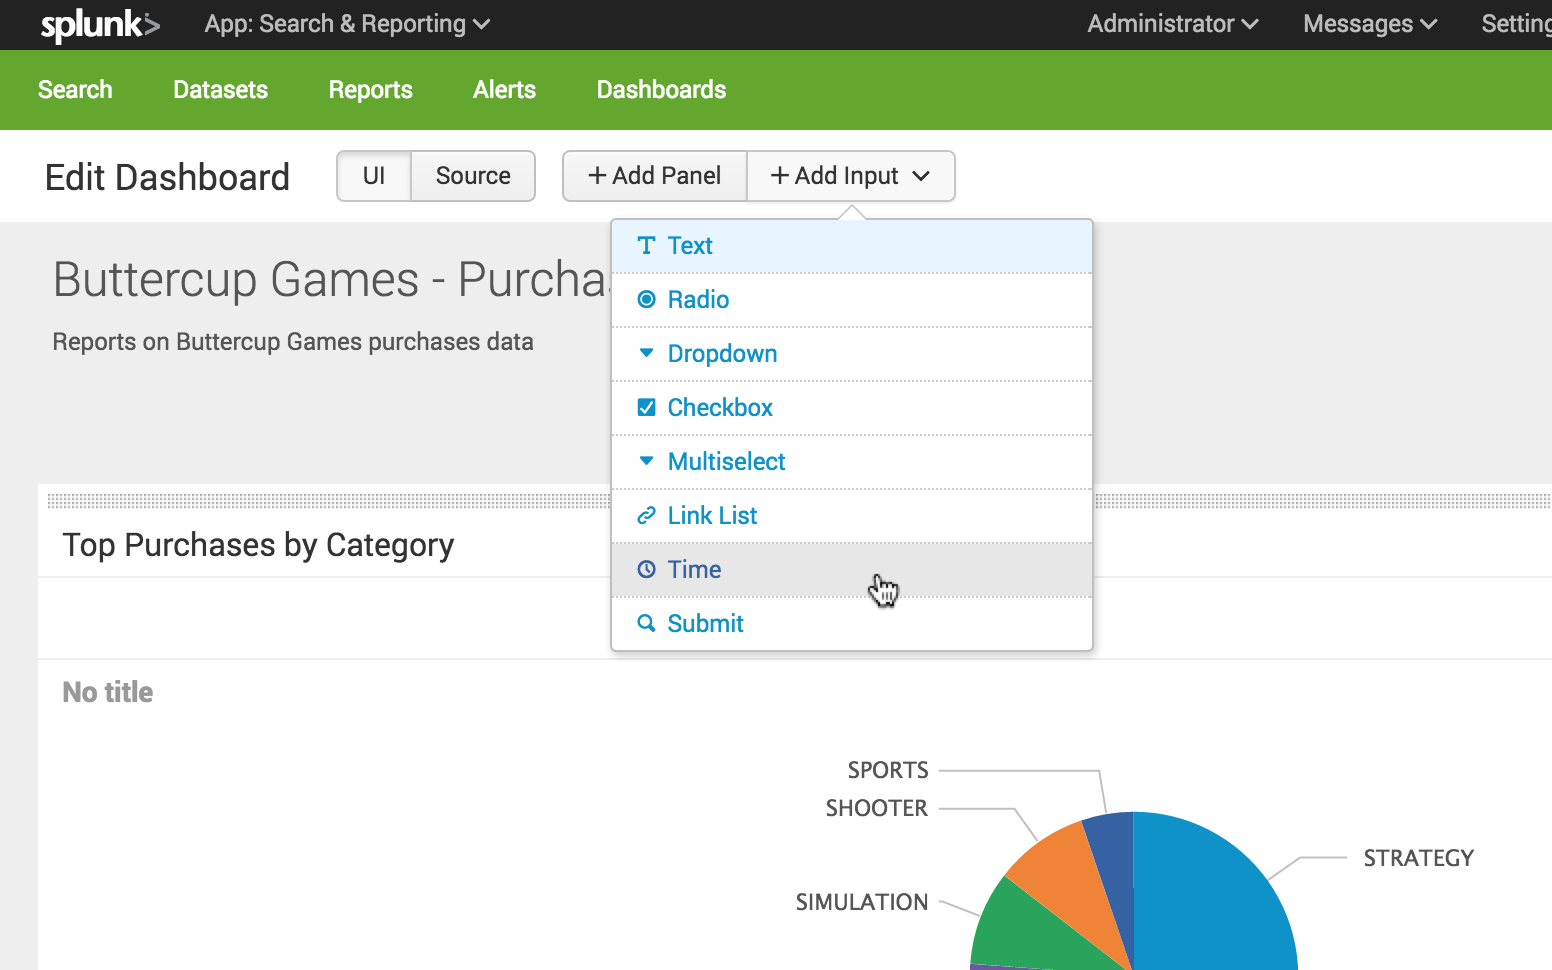Click the Splunk logo
The image size is (1552, 970).
(100, 25)
